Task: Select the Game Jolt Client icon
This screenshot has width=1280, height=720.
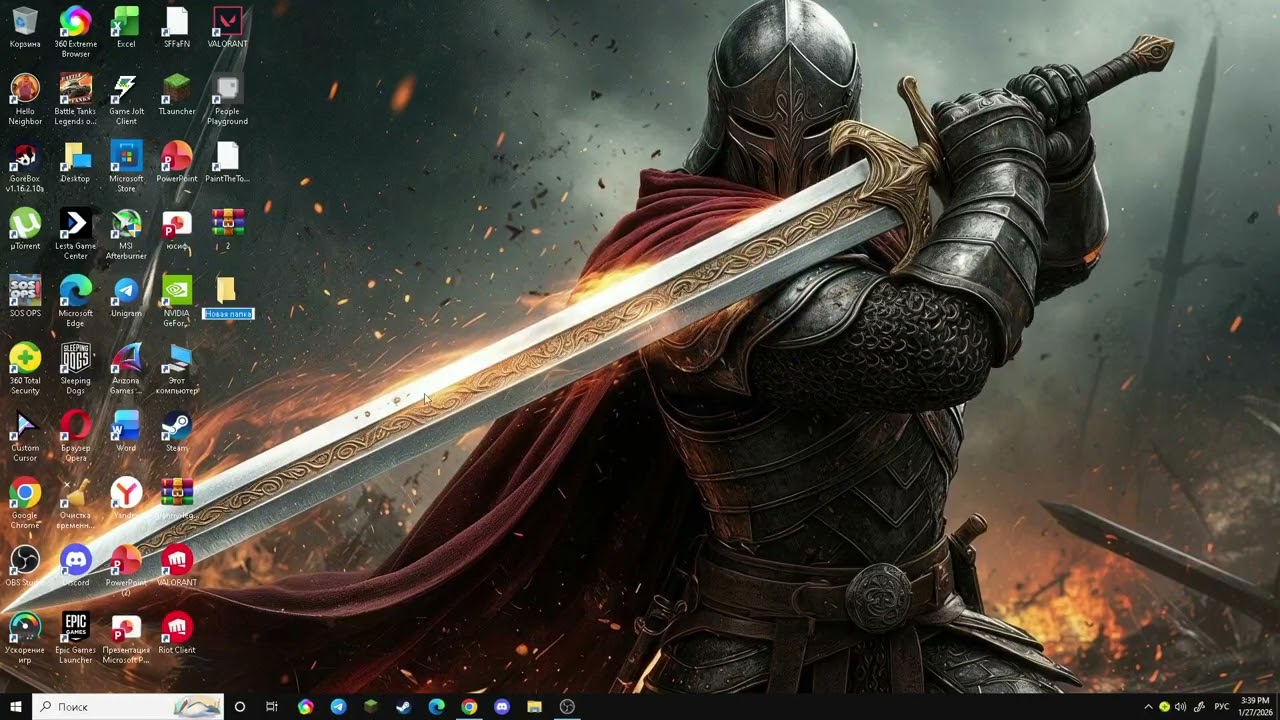Action: [x=126, y=88]
